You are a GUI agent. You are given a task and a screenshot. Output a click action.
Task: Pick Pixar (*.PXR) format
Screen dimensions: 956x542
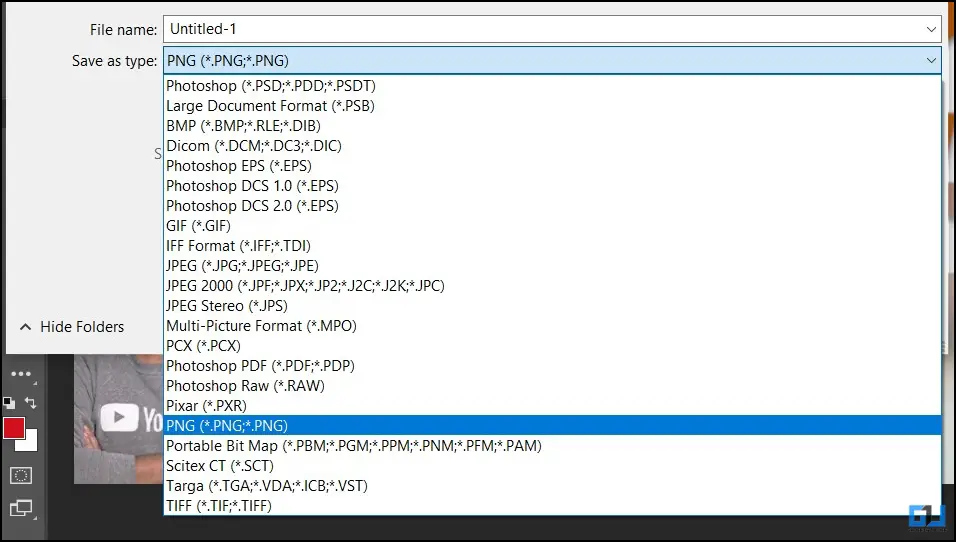552,406
